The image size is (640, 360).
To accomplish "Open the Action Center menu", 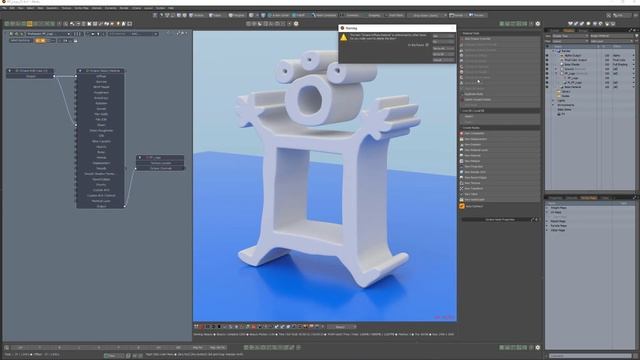I will tap(278, 15).
